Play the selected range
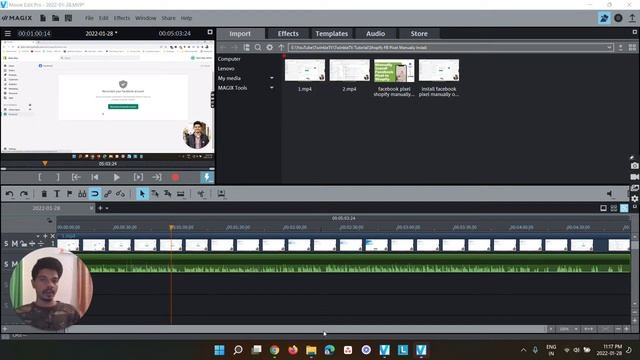 [138, 177]
